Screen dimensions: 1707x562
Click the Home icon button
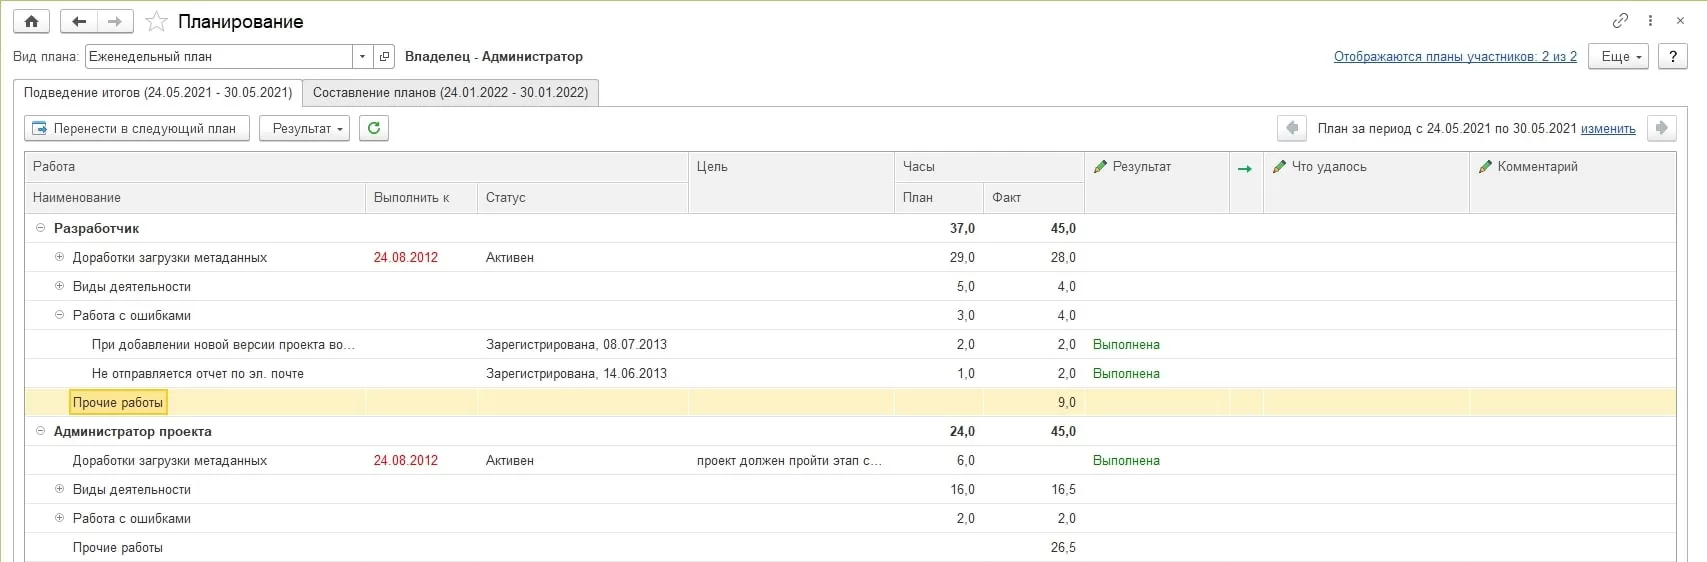pos(31,21)
